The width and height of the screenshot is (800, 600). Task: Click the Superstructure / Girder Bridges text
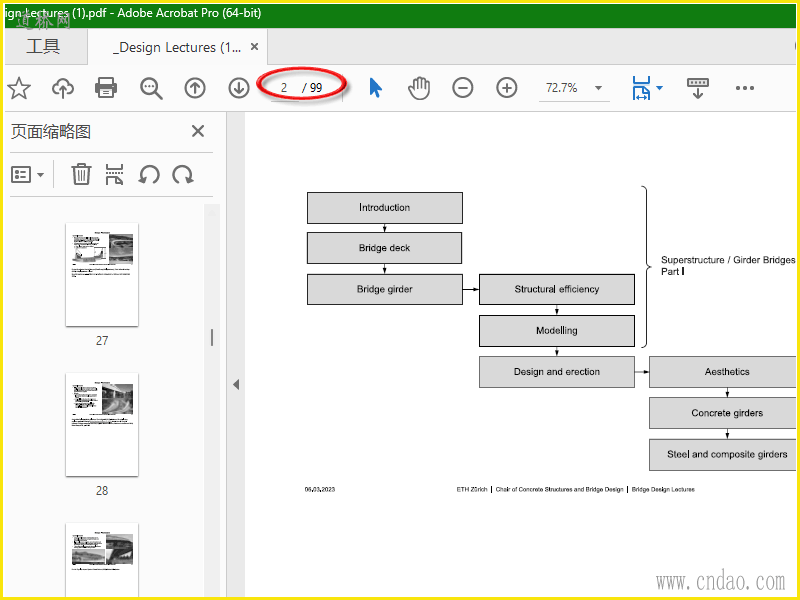pyautogui.click(x=728, y=260)
